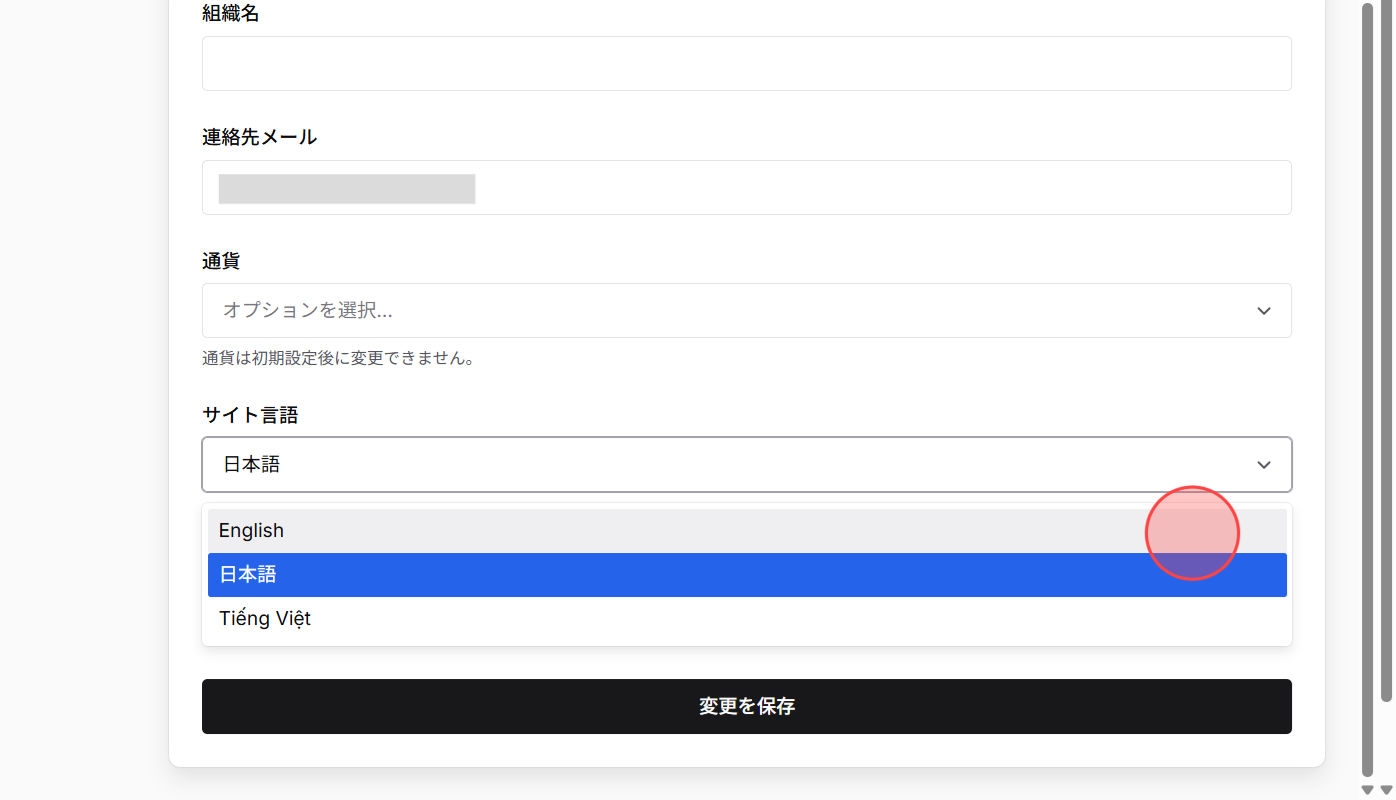Click the rightmost scroll-down arrow icon
The width and height of the screenshot is (1396, 800).
pos(1386,790)
